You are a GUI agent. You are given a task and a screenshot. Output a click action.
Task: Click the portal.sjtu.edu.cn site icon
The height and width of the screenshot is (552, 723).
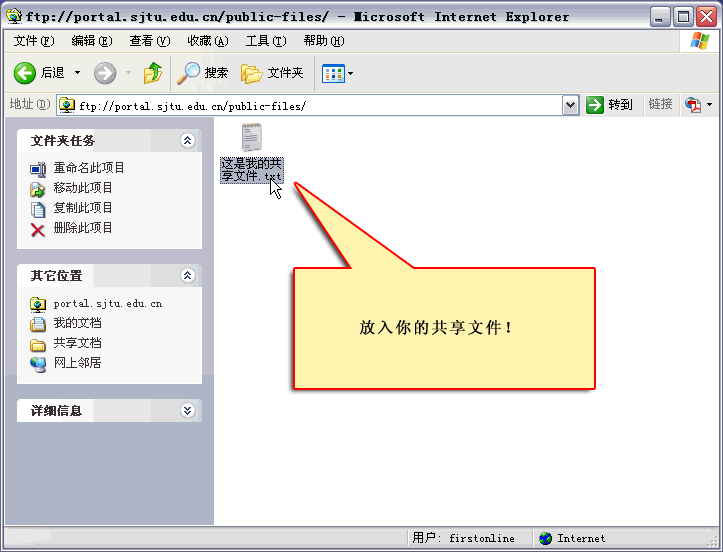[38, 304]
